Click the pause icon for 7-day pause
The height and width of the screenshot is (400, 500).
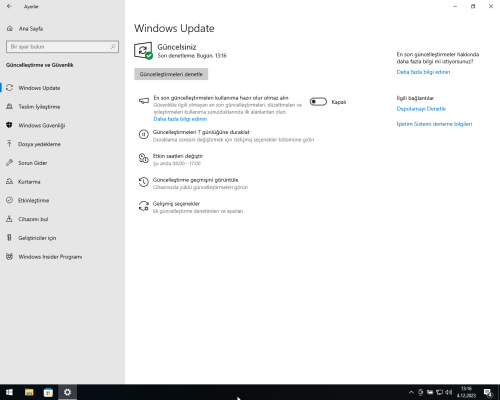143,134
